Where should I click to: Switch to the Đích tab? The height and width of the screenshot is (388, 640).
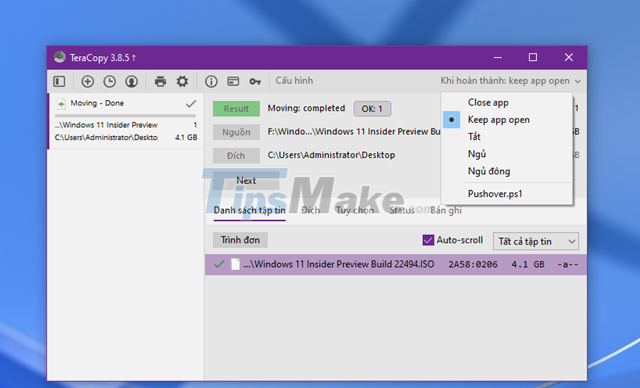310,211
